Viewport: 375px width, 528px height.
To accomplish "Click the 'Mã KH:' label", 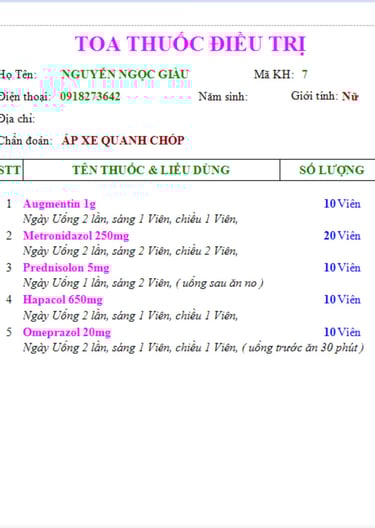I will 274,74.
